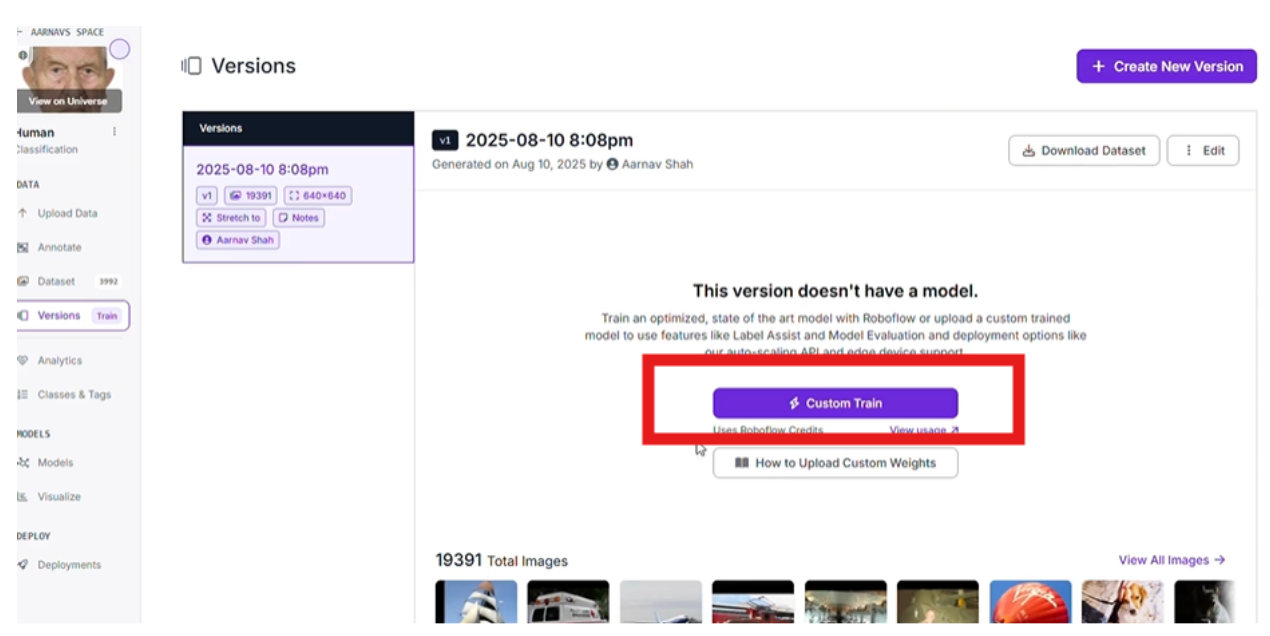Click the Classes & Tags list icon

23,394
